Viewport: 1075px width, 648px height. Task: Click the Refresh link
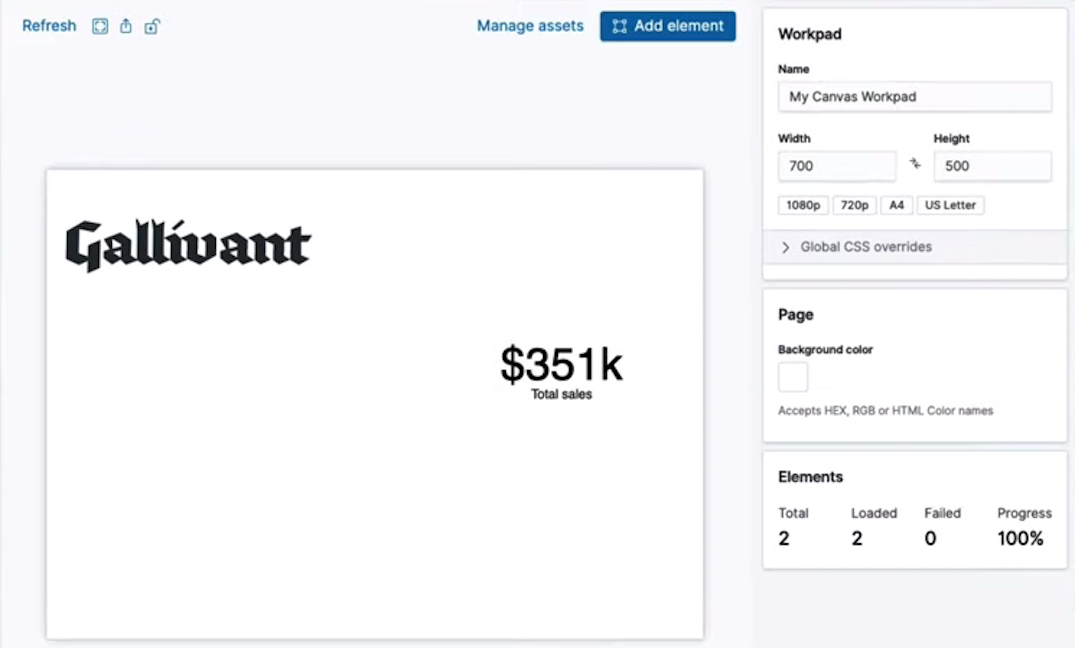[x=48, y=26]
